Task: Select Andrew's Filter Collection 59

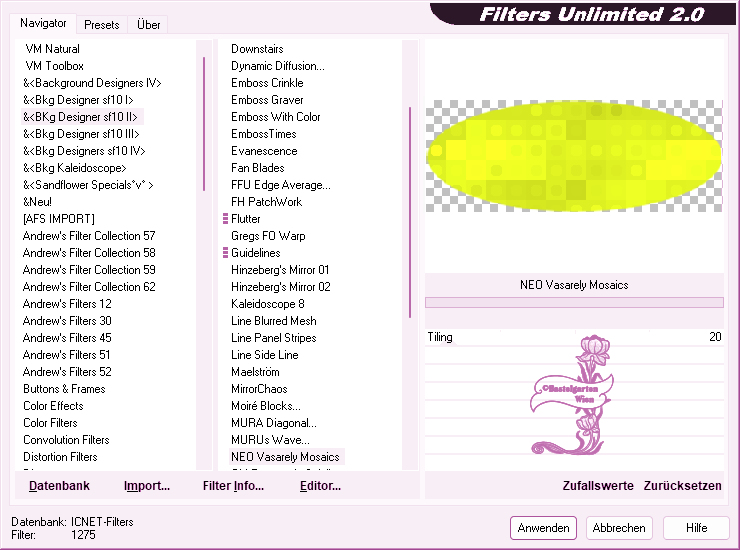Action: [89, 270]
